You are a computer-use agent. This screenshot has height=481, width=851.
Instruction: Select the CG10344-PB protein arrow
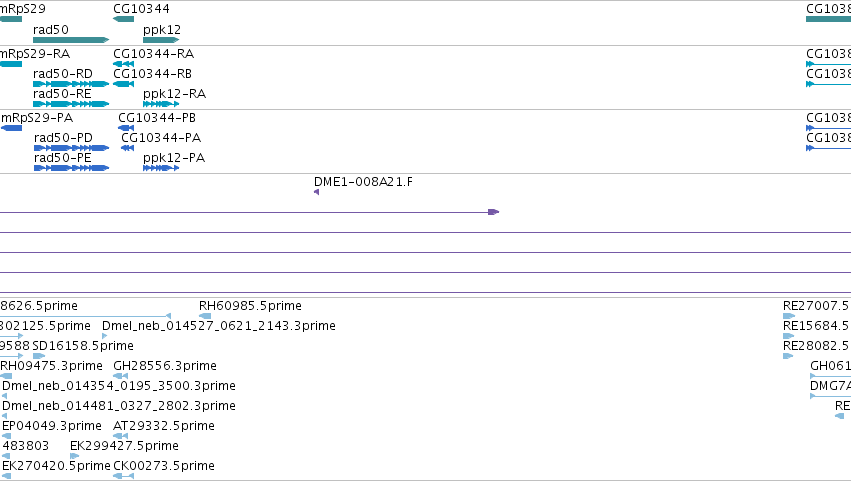(126, 128)
